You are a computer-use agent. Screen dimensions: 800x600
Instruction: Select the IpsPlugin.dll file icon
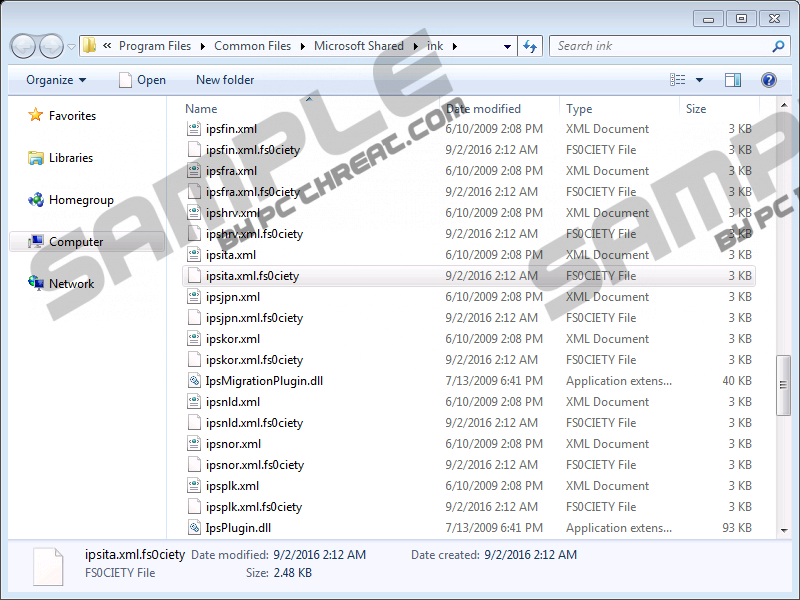click(x=196, y=528)
